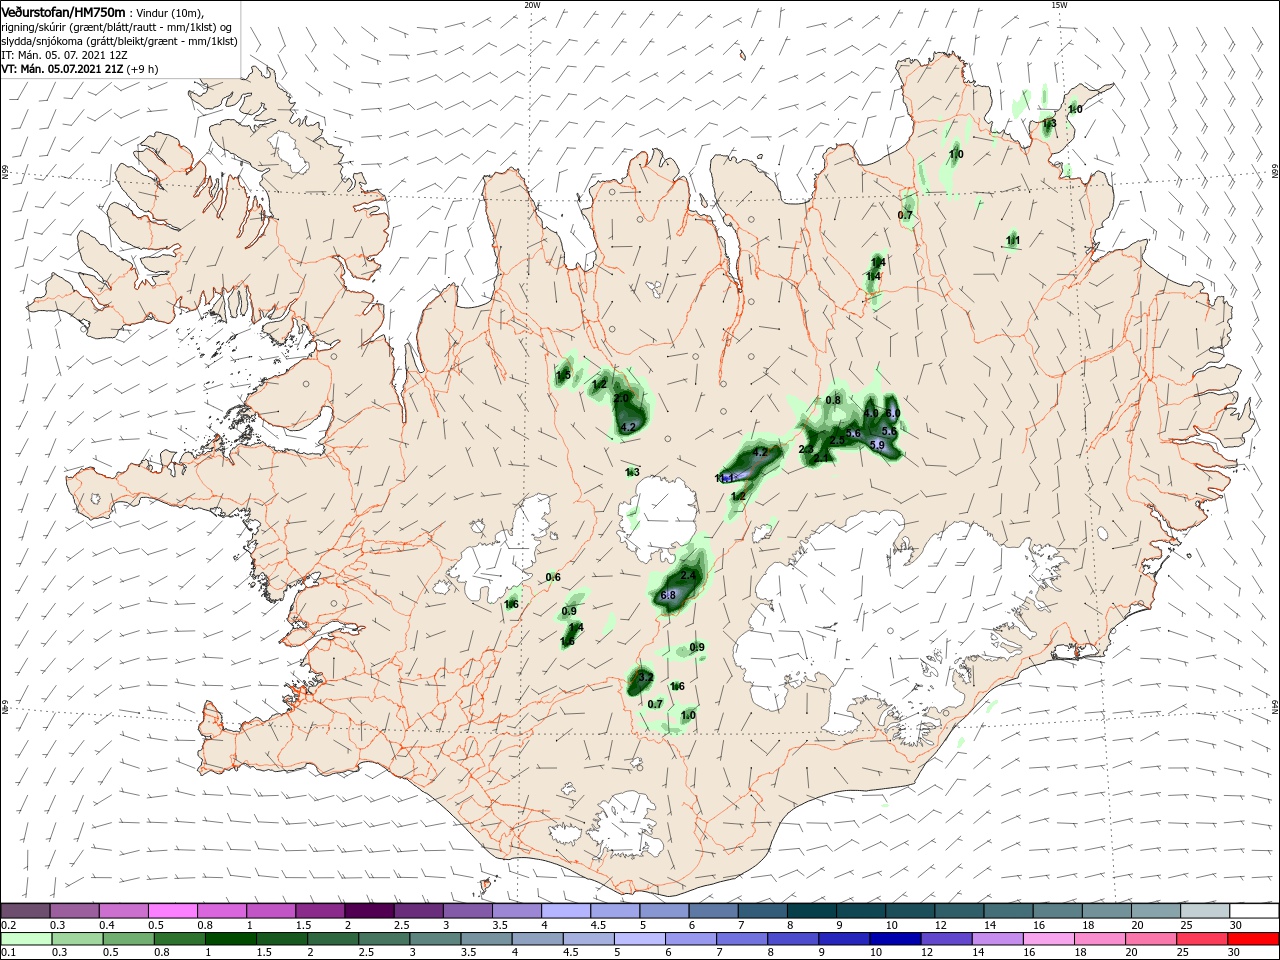Select the slate blue swatch labeled 6 in the upper legend row

tap(714, 911)
